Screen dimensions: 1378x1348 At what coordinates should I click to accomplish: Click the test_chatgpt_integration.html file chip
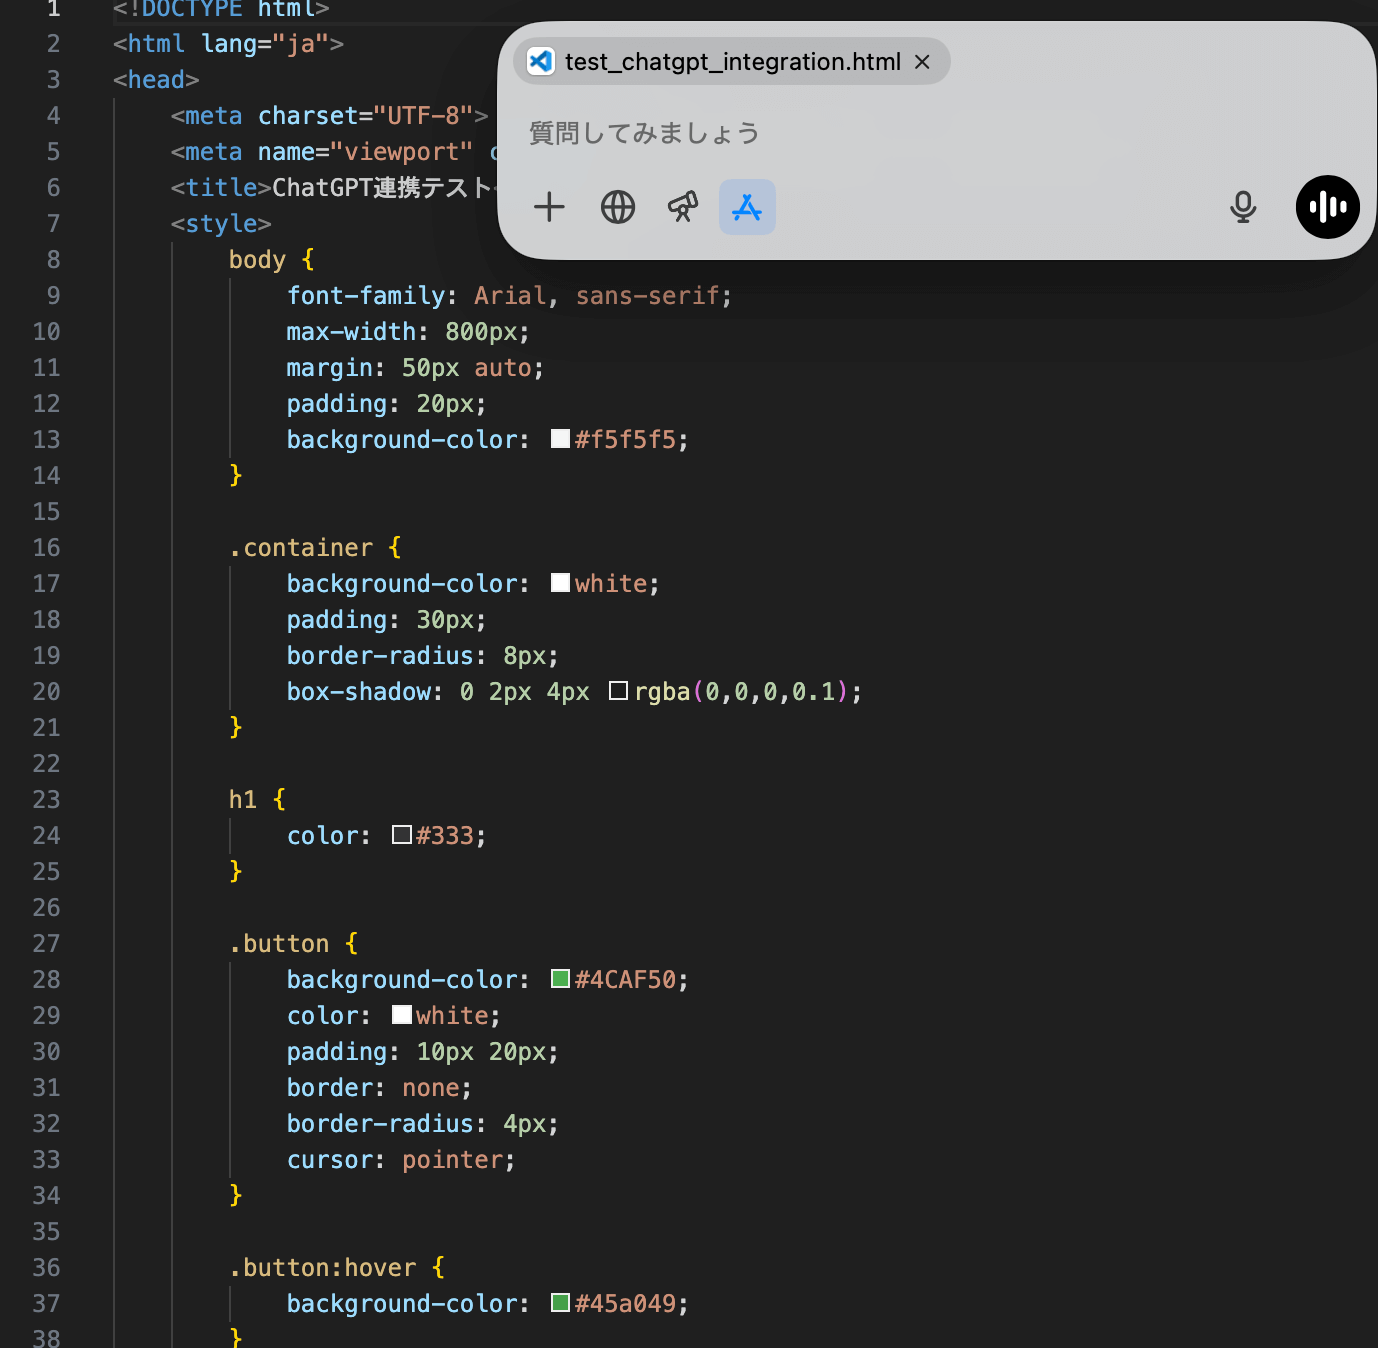point(732,62)
